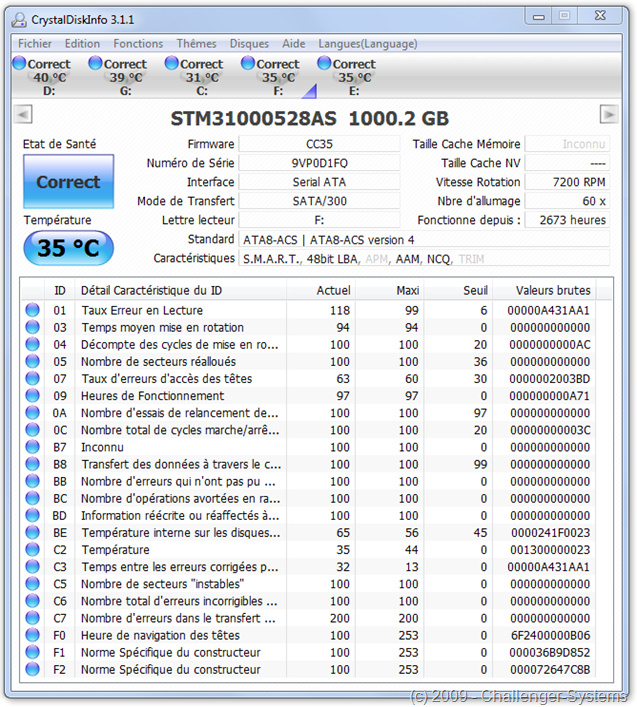This screenshot has height=707, width=637.
Task: Click the Caractéristiques S.M.A.R.T. field
Action: [x=424, y=259]
